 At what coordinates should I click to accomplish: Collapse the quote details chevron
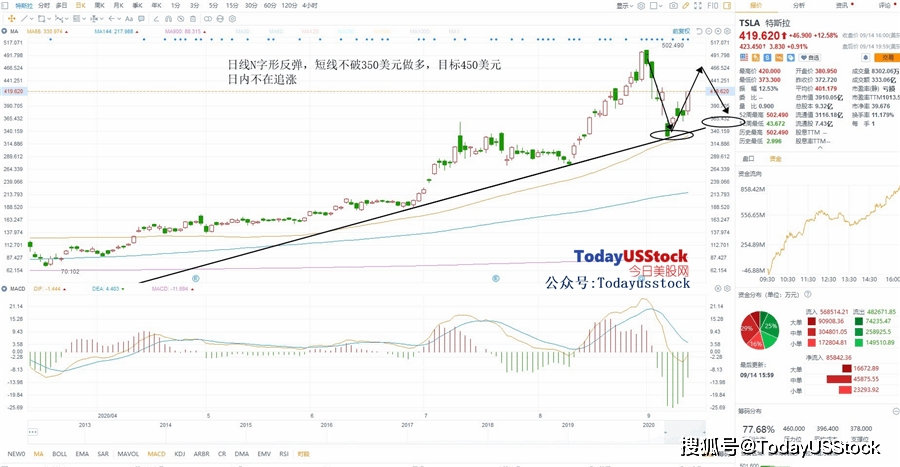[x=820, y=147]
